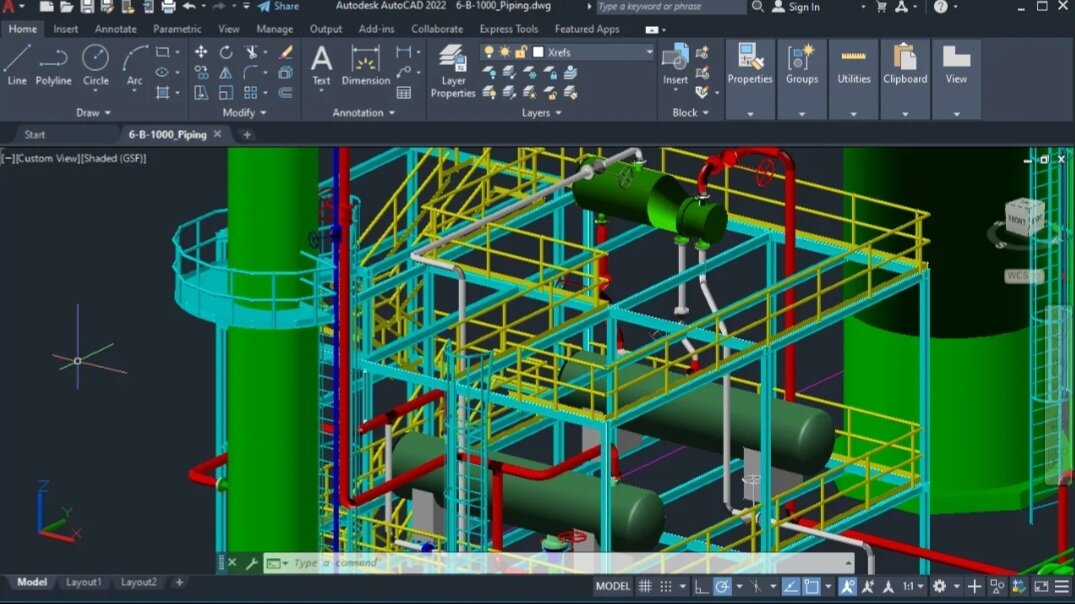Select the Polyline tool
This screenshot has height=604, width=1075.
click(x=53, y=65)
